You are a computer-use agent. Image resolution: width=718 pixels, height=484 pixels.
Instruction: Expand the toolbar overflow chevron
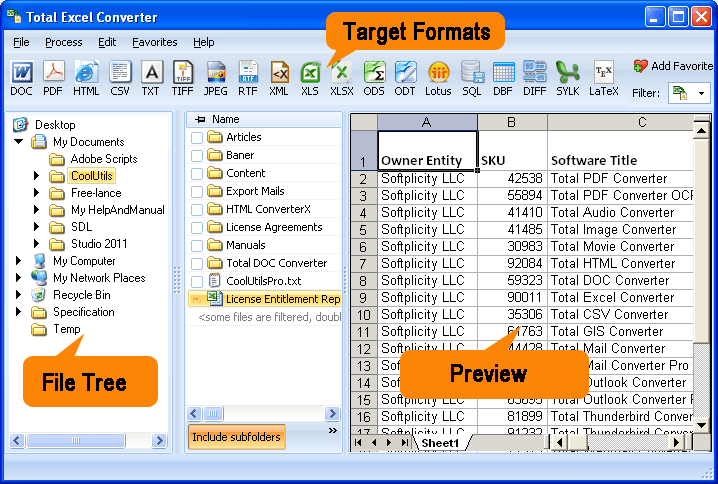point(333,430)
